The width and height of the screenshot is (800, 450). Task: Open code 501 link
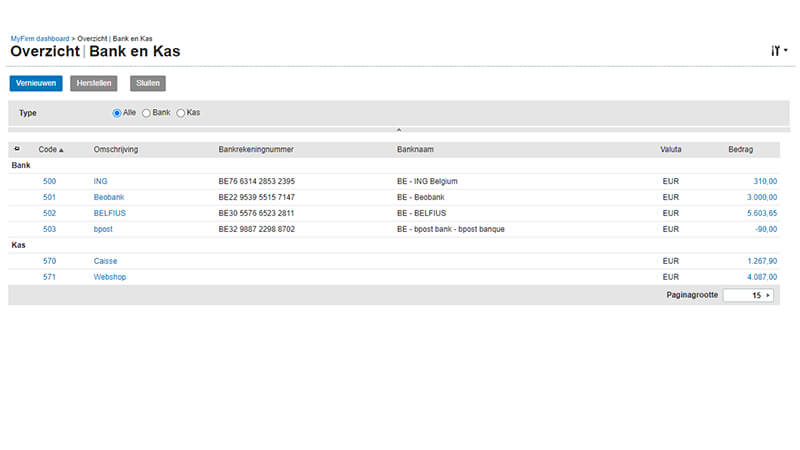tap(49, 197)
